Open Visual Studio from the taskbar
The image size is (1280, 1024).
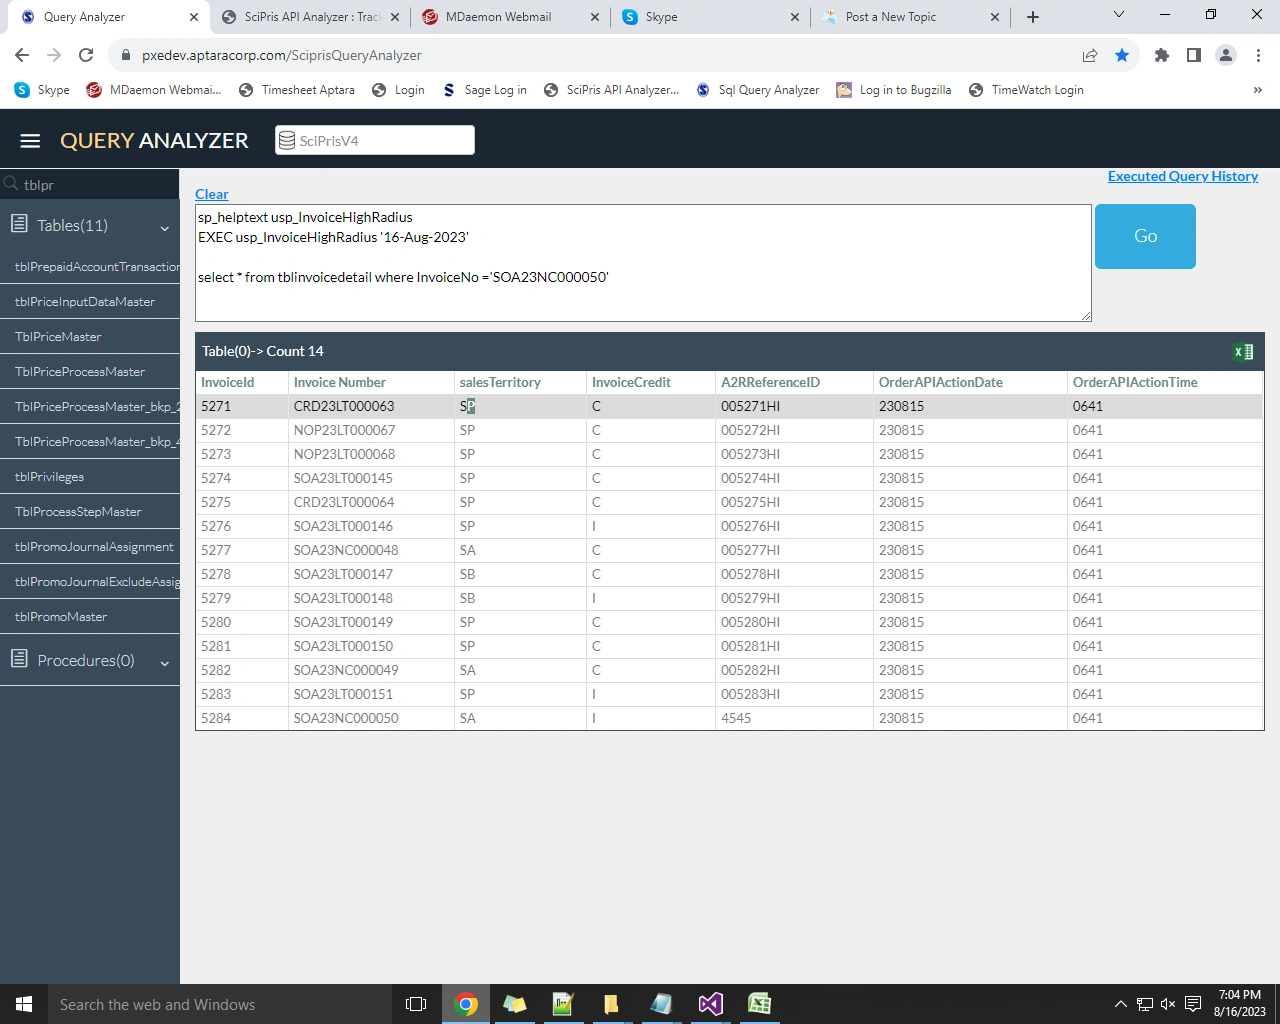710,1004
